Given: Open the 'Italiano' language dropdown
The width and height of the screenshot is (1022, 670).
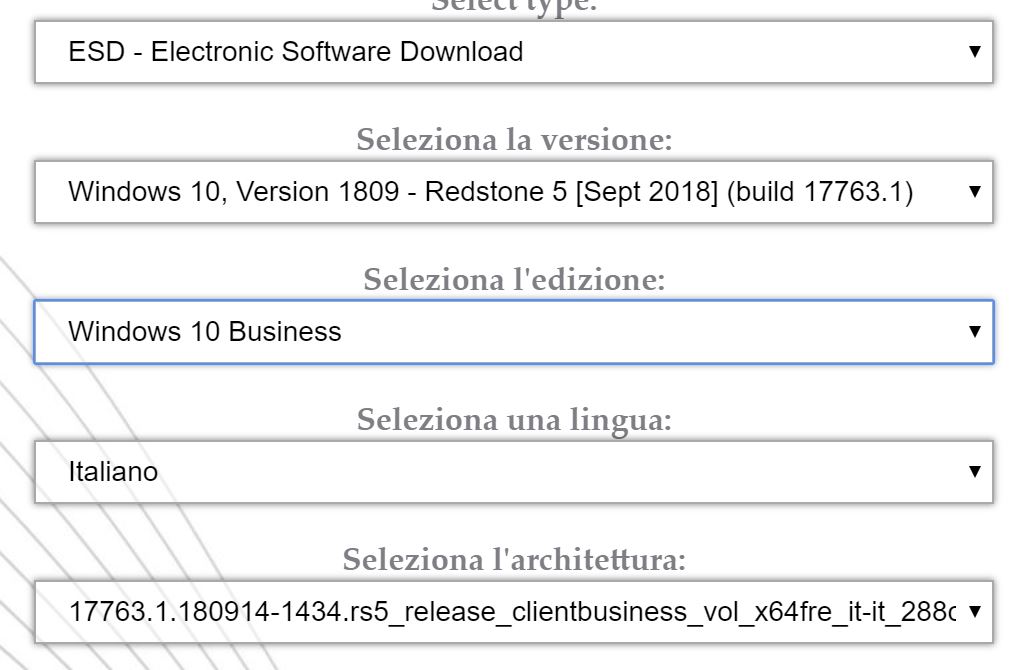Looking at the screenshot, I should 500,471.
